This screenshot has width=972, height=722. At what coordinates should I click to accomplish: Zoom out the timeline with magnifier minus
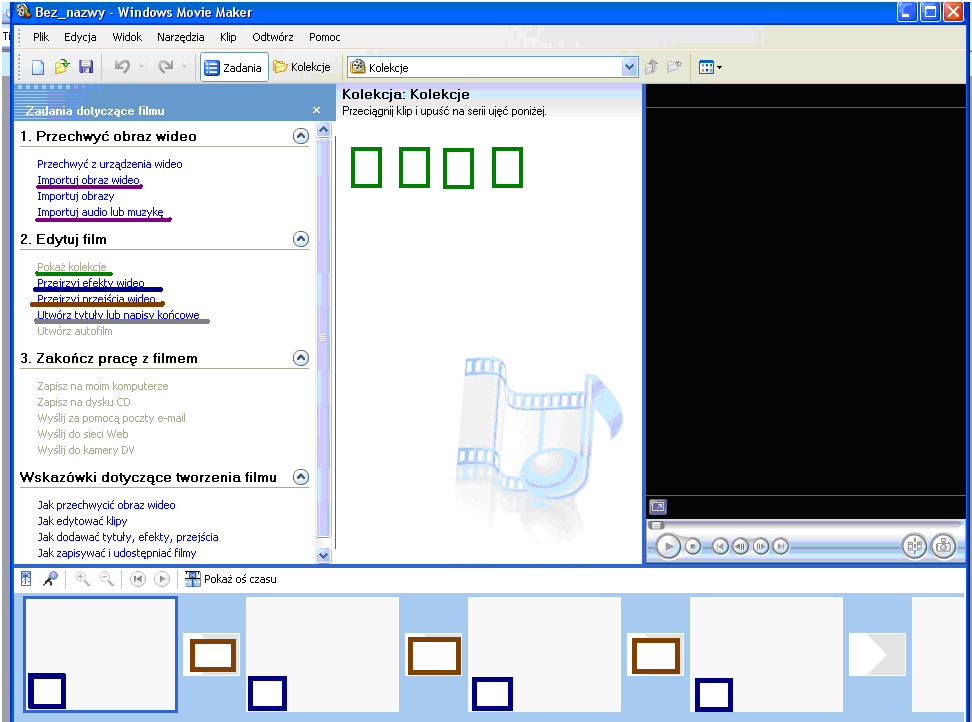tap(107, 578)
